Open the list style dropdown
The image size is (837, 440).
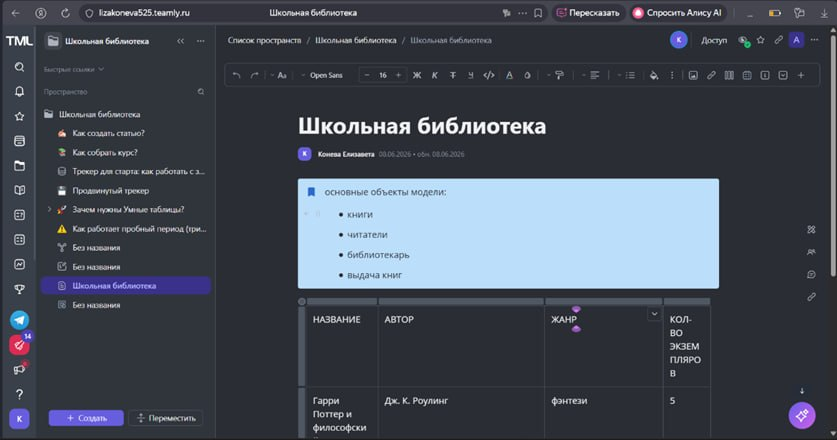(626, 75)
